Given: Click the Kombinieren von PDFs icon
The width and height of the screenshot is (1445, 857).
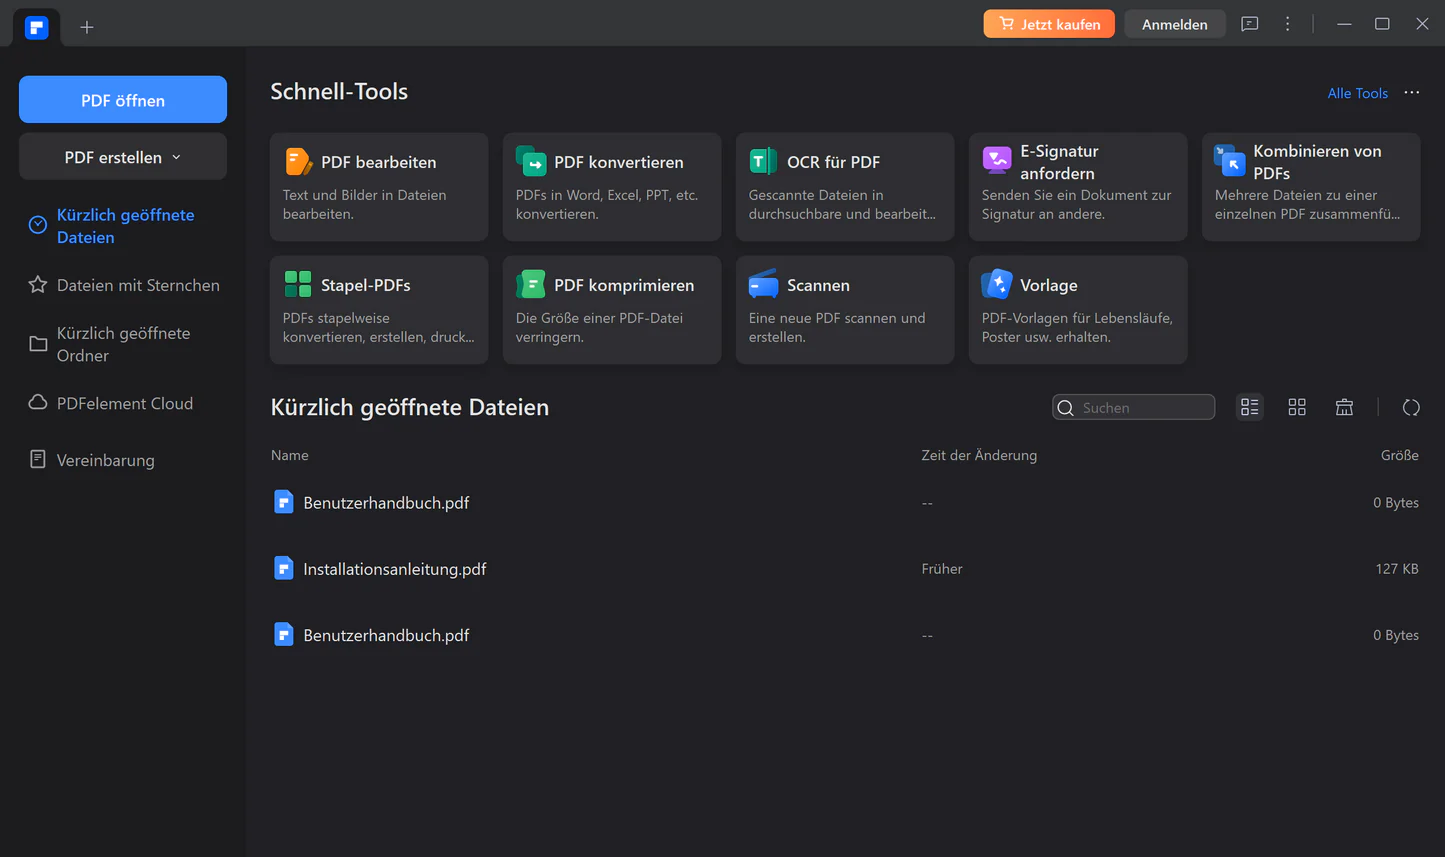Looking at the screenshot, I should pyautogui.click(x=1229, y=160).
